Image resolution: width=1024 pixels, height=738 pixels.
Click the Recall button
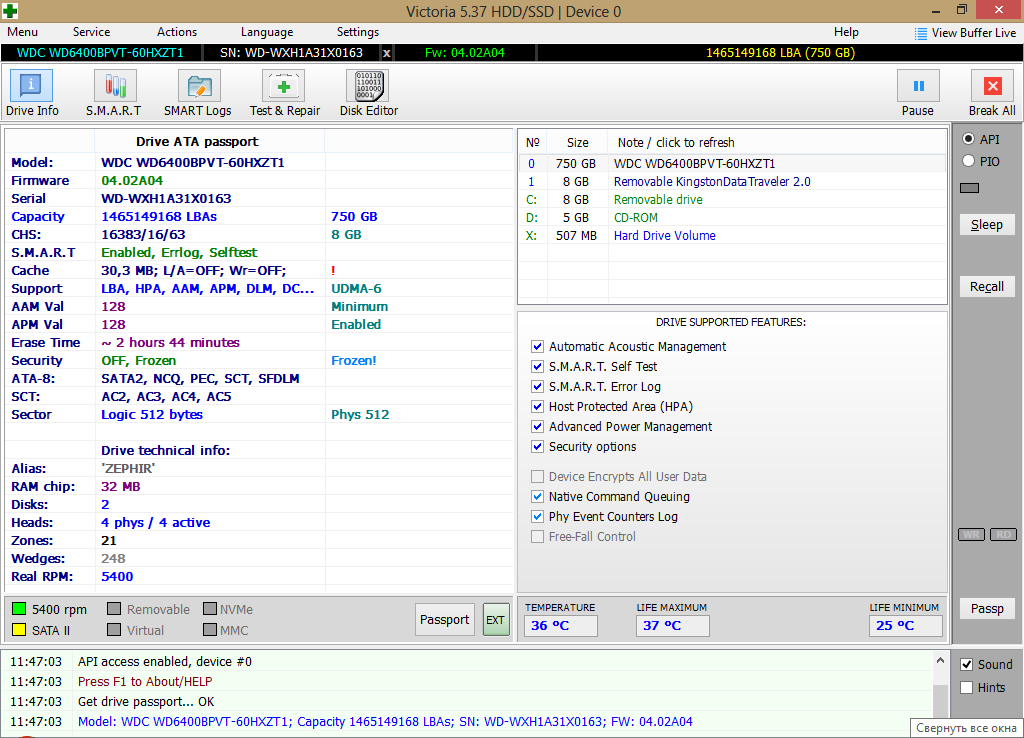(x=987, y=287)
